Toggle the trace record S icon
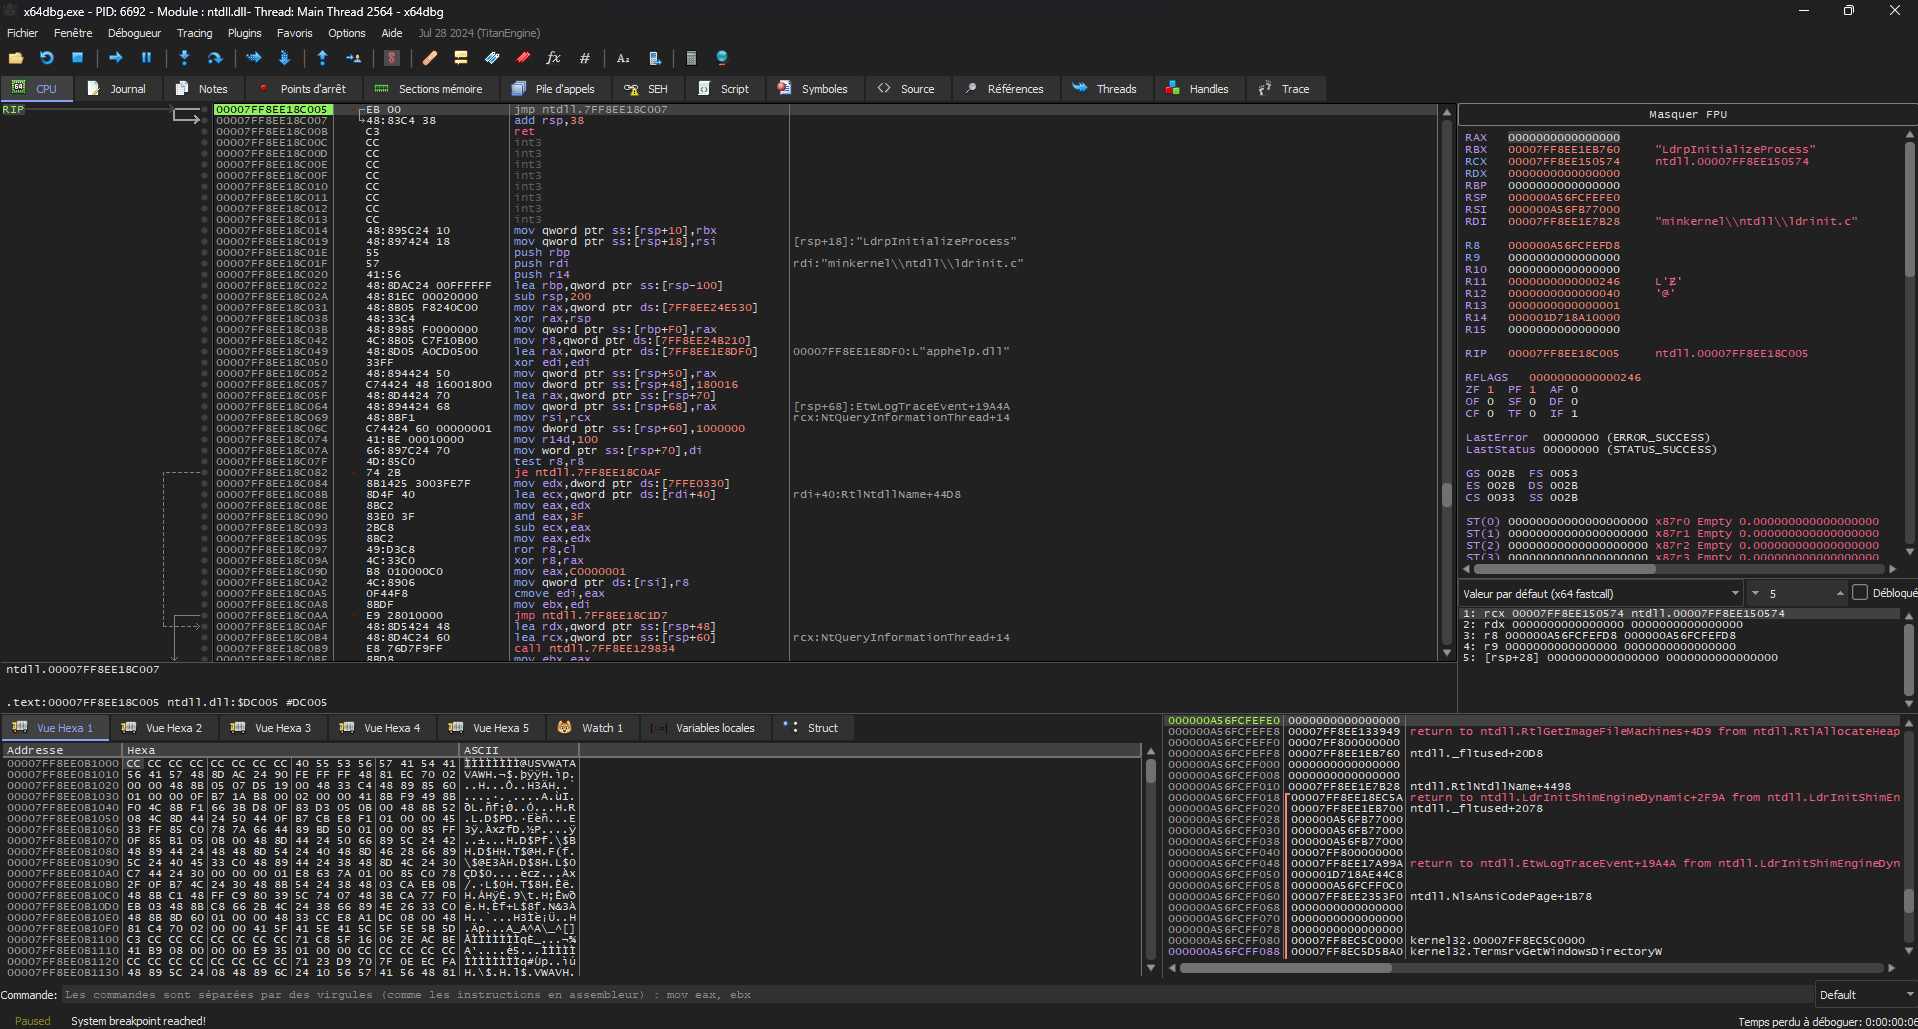The height and width of the screenshot is (1029, 1918). coord(393,58)
